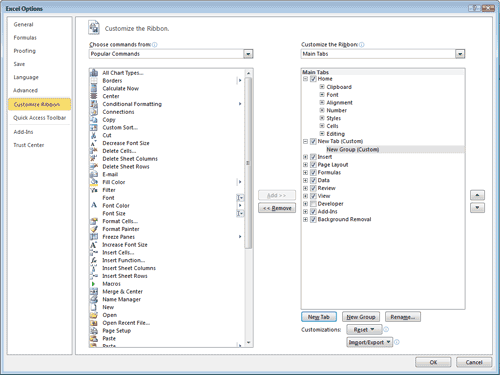Open the Import/Export dropdown
Image resolution: width=500 pixels, height=375 pixels.
[x=369, y=342]
